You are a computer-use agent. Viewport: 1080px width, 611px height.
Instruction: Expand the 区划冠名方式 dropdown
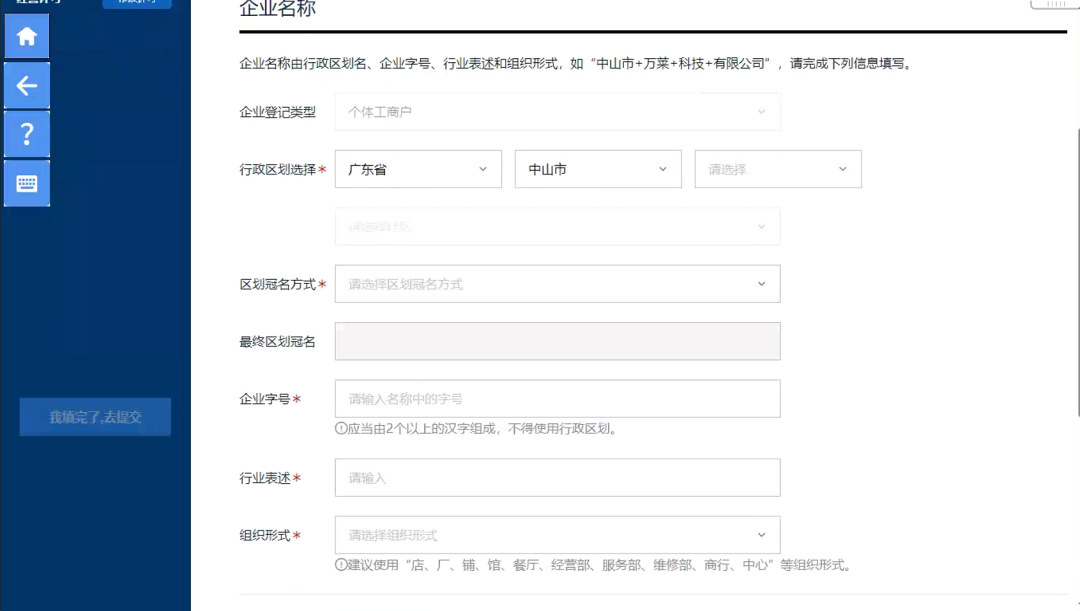(557, 283)
